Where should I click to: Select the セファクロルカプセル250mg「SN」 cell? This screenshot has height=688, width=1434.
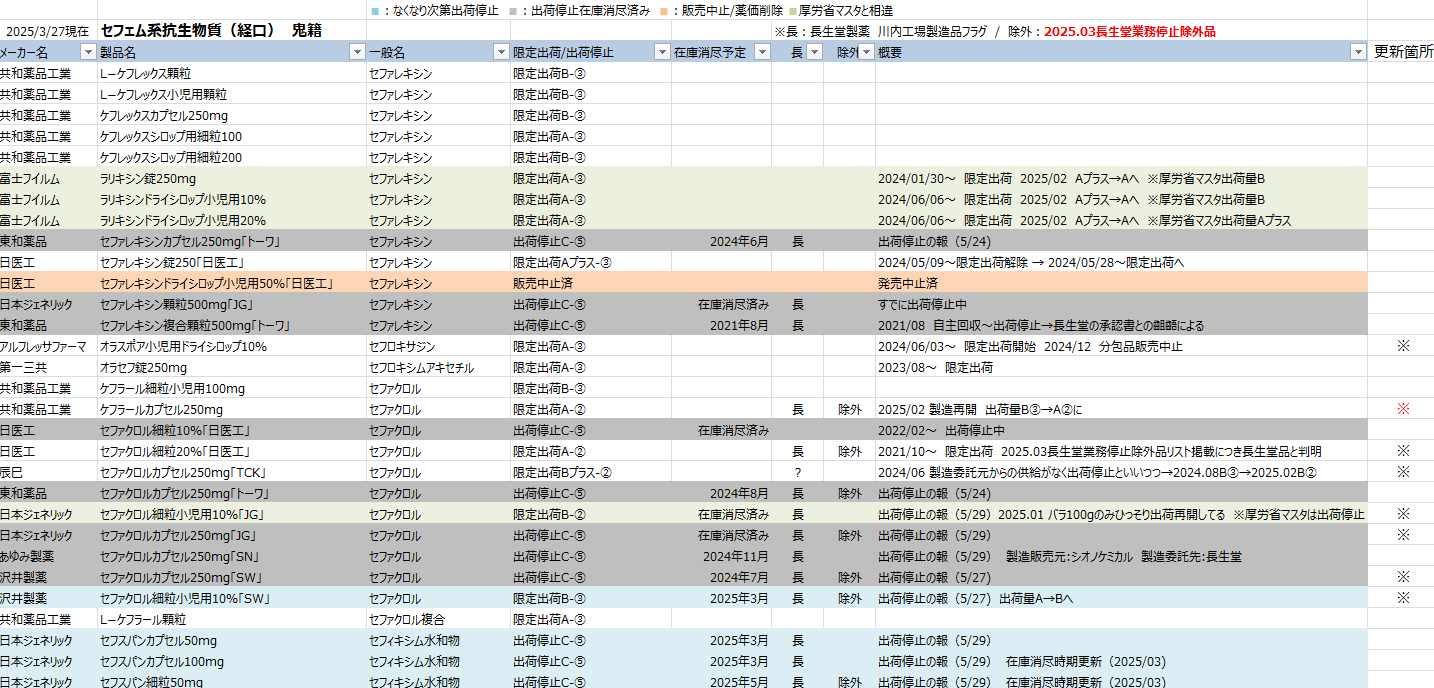232,556
